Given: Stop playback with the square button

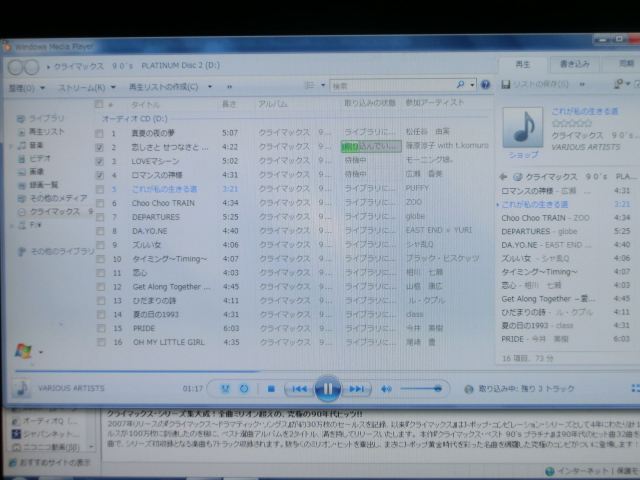Looking at the screenshot, I should (x=271, y=389).
